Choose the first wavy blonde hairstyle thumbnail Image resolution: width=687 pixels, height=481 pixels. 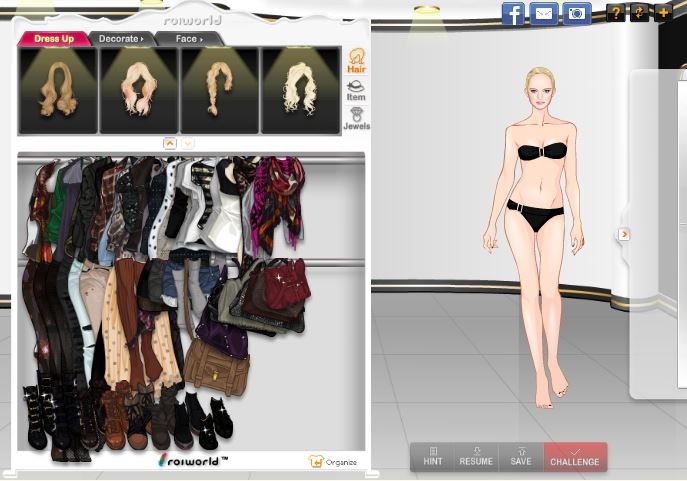(x=58, y=90)
